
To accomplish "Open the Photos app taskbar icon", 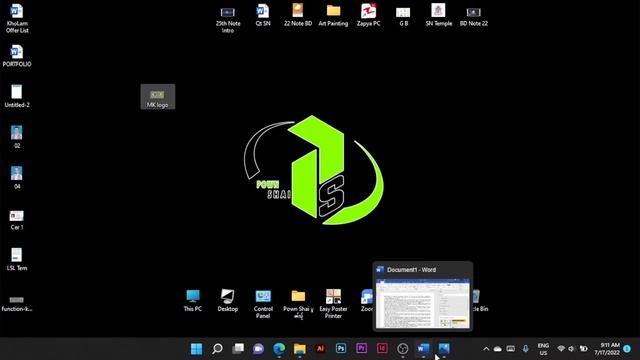I will [x=444, y=349].
